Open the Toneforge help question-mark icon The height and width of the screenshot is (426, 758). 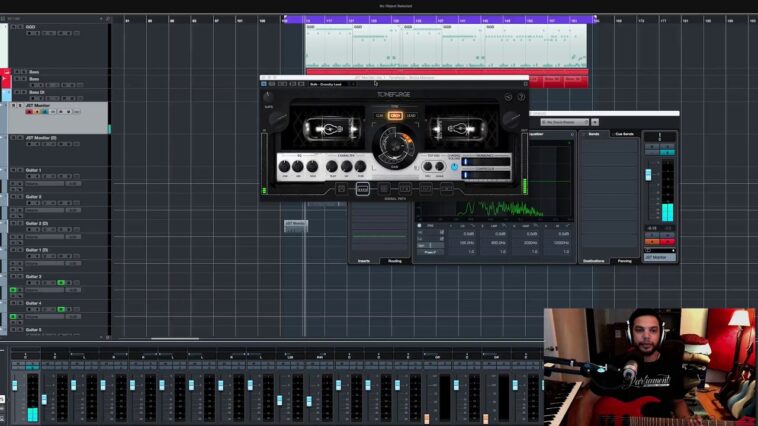click(x=521, y=97)
